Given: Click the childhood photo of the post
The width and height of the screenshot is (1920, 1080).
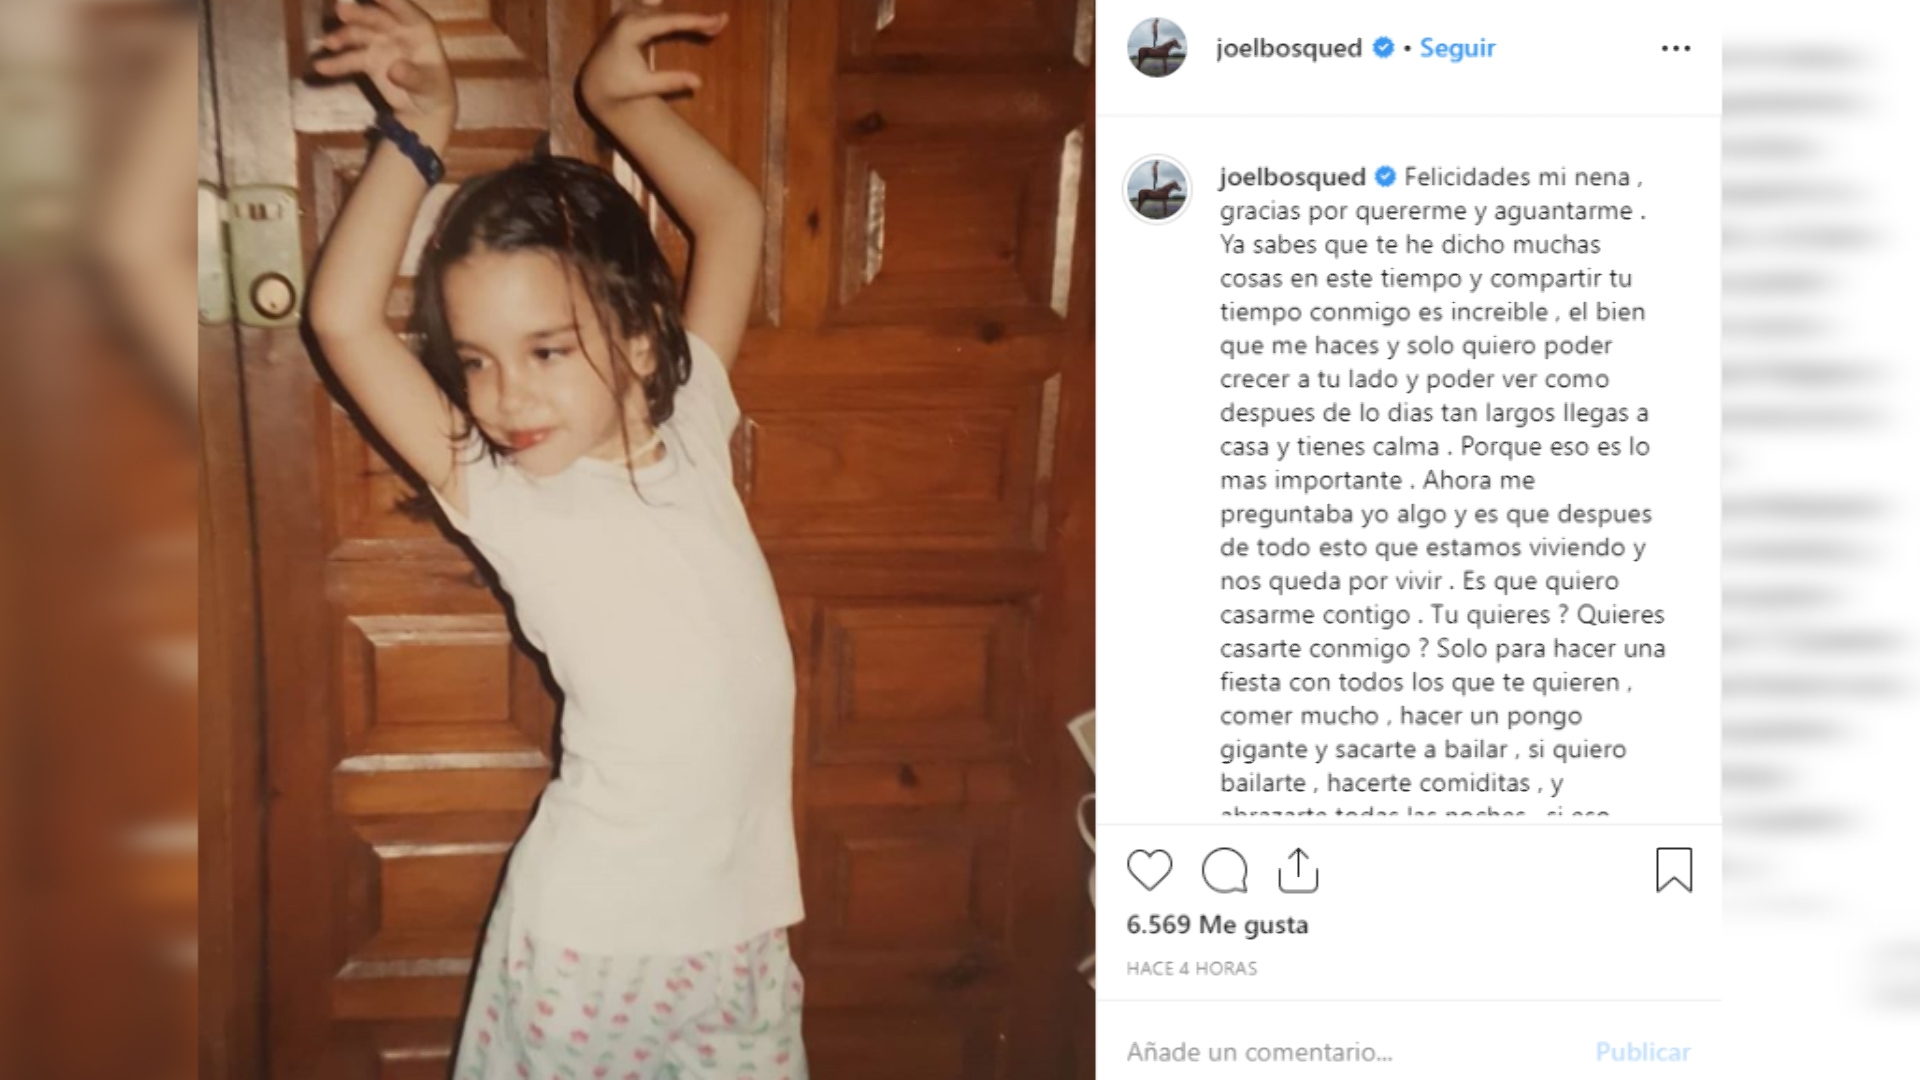Looking at the screenshot, I should [646, 540].
